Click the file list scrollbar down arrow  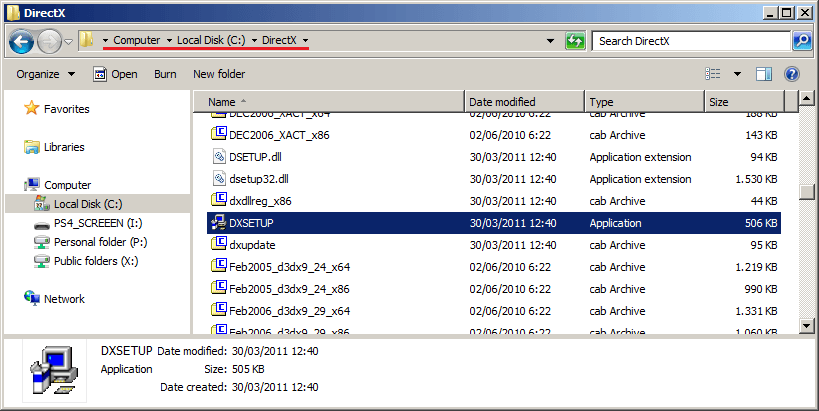tap(806, 326)
